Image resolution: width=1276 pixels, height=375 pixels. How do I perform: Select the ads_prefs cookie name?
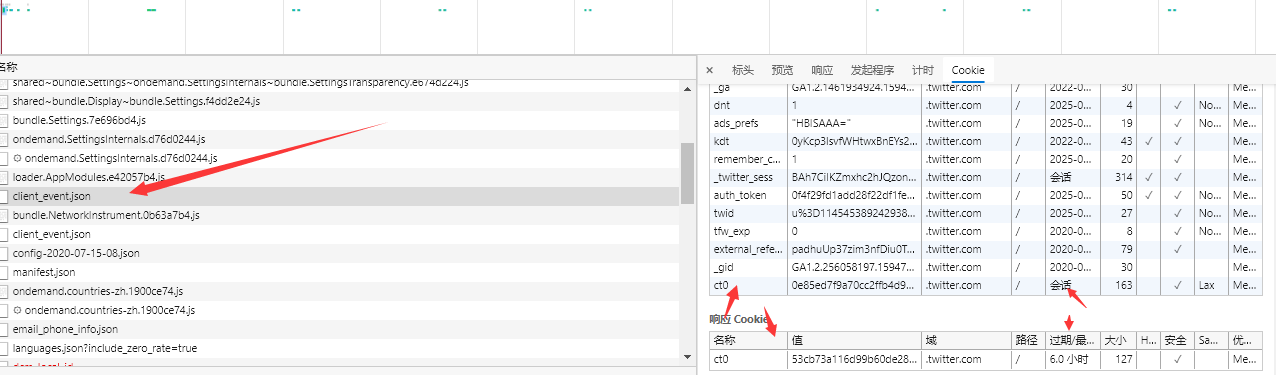click(735, 123)
